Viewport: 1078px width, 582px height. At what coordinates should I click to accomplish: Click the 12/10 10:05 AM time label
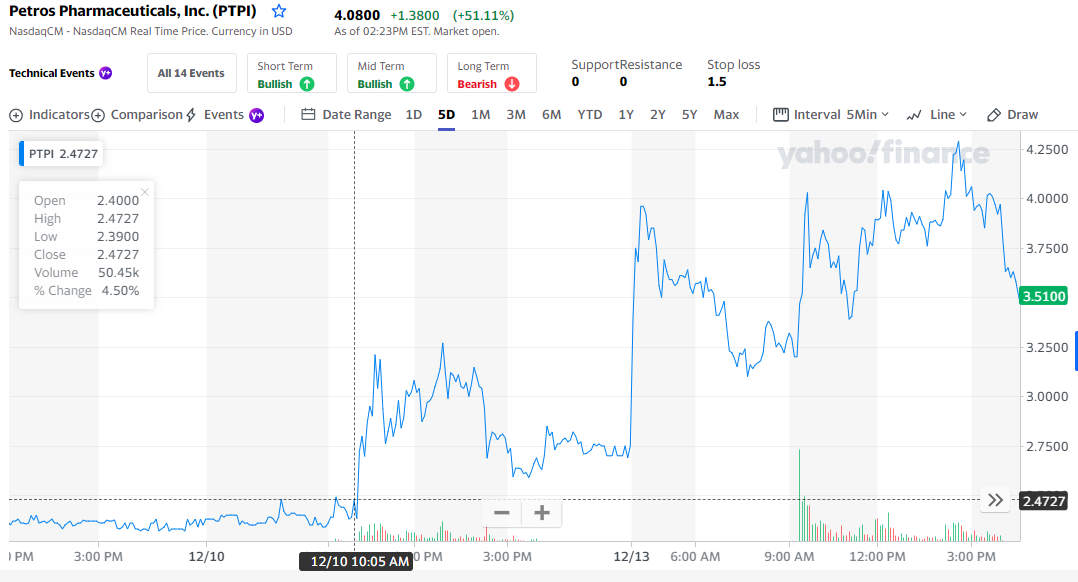click(356, 561)
